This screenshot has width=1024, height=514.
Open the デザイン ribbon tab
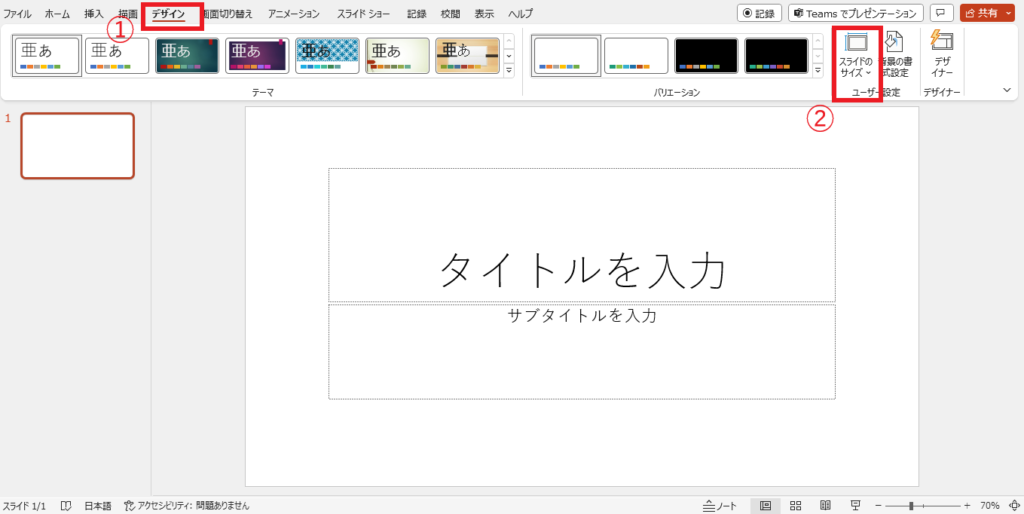168,14
